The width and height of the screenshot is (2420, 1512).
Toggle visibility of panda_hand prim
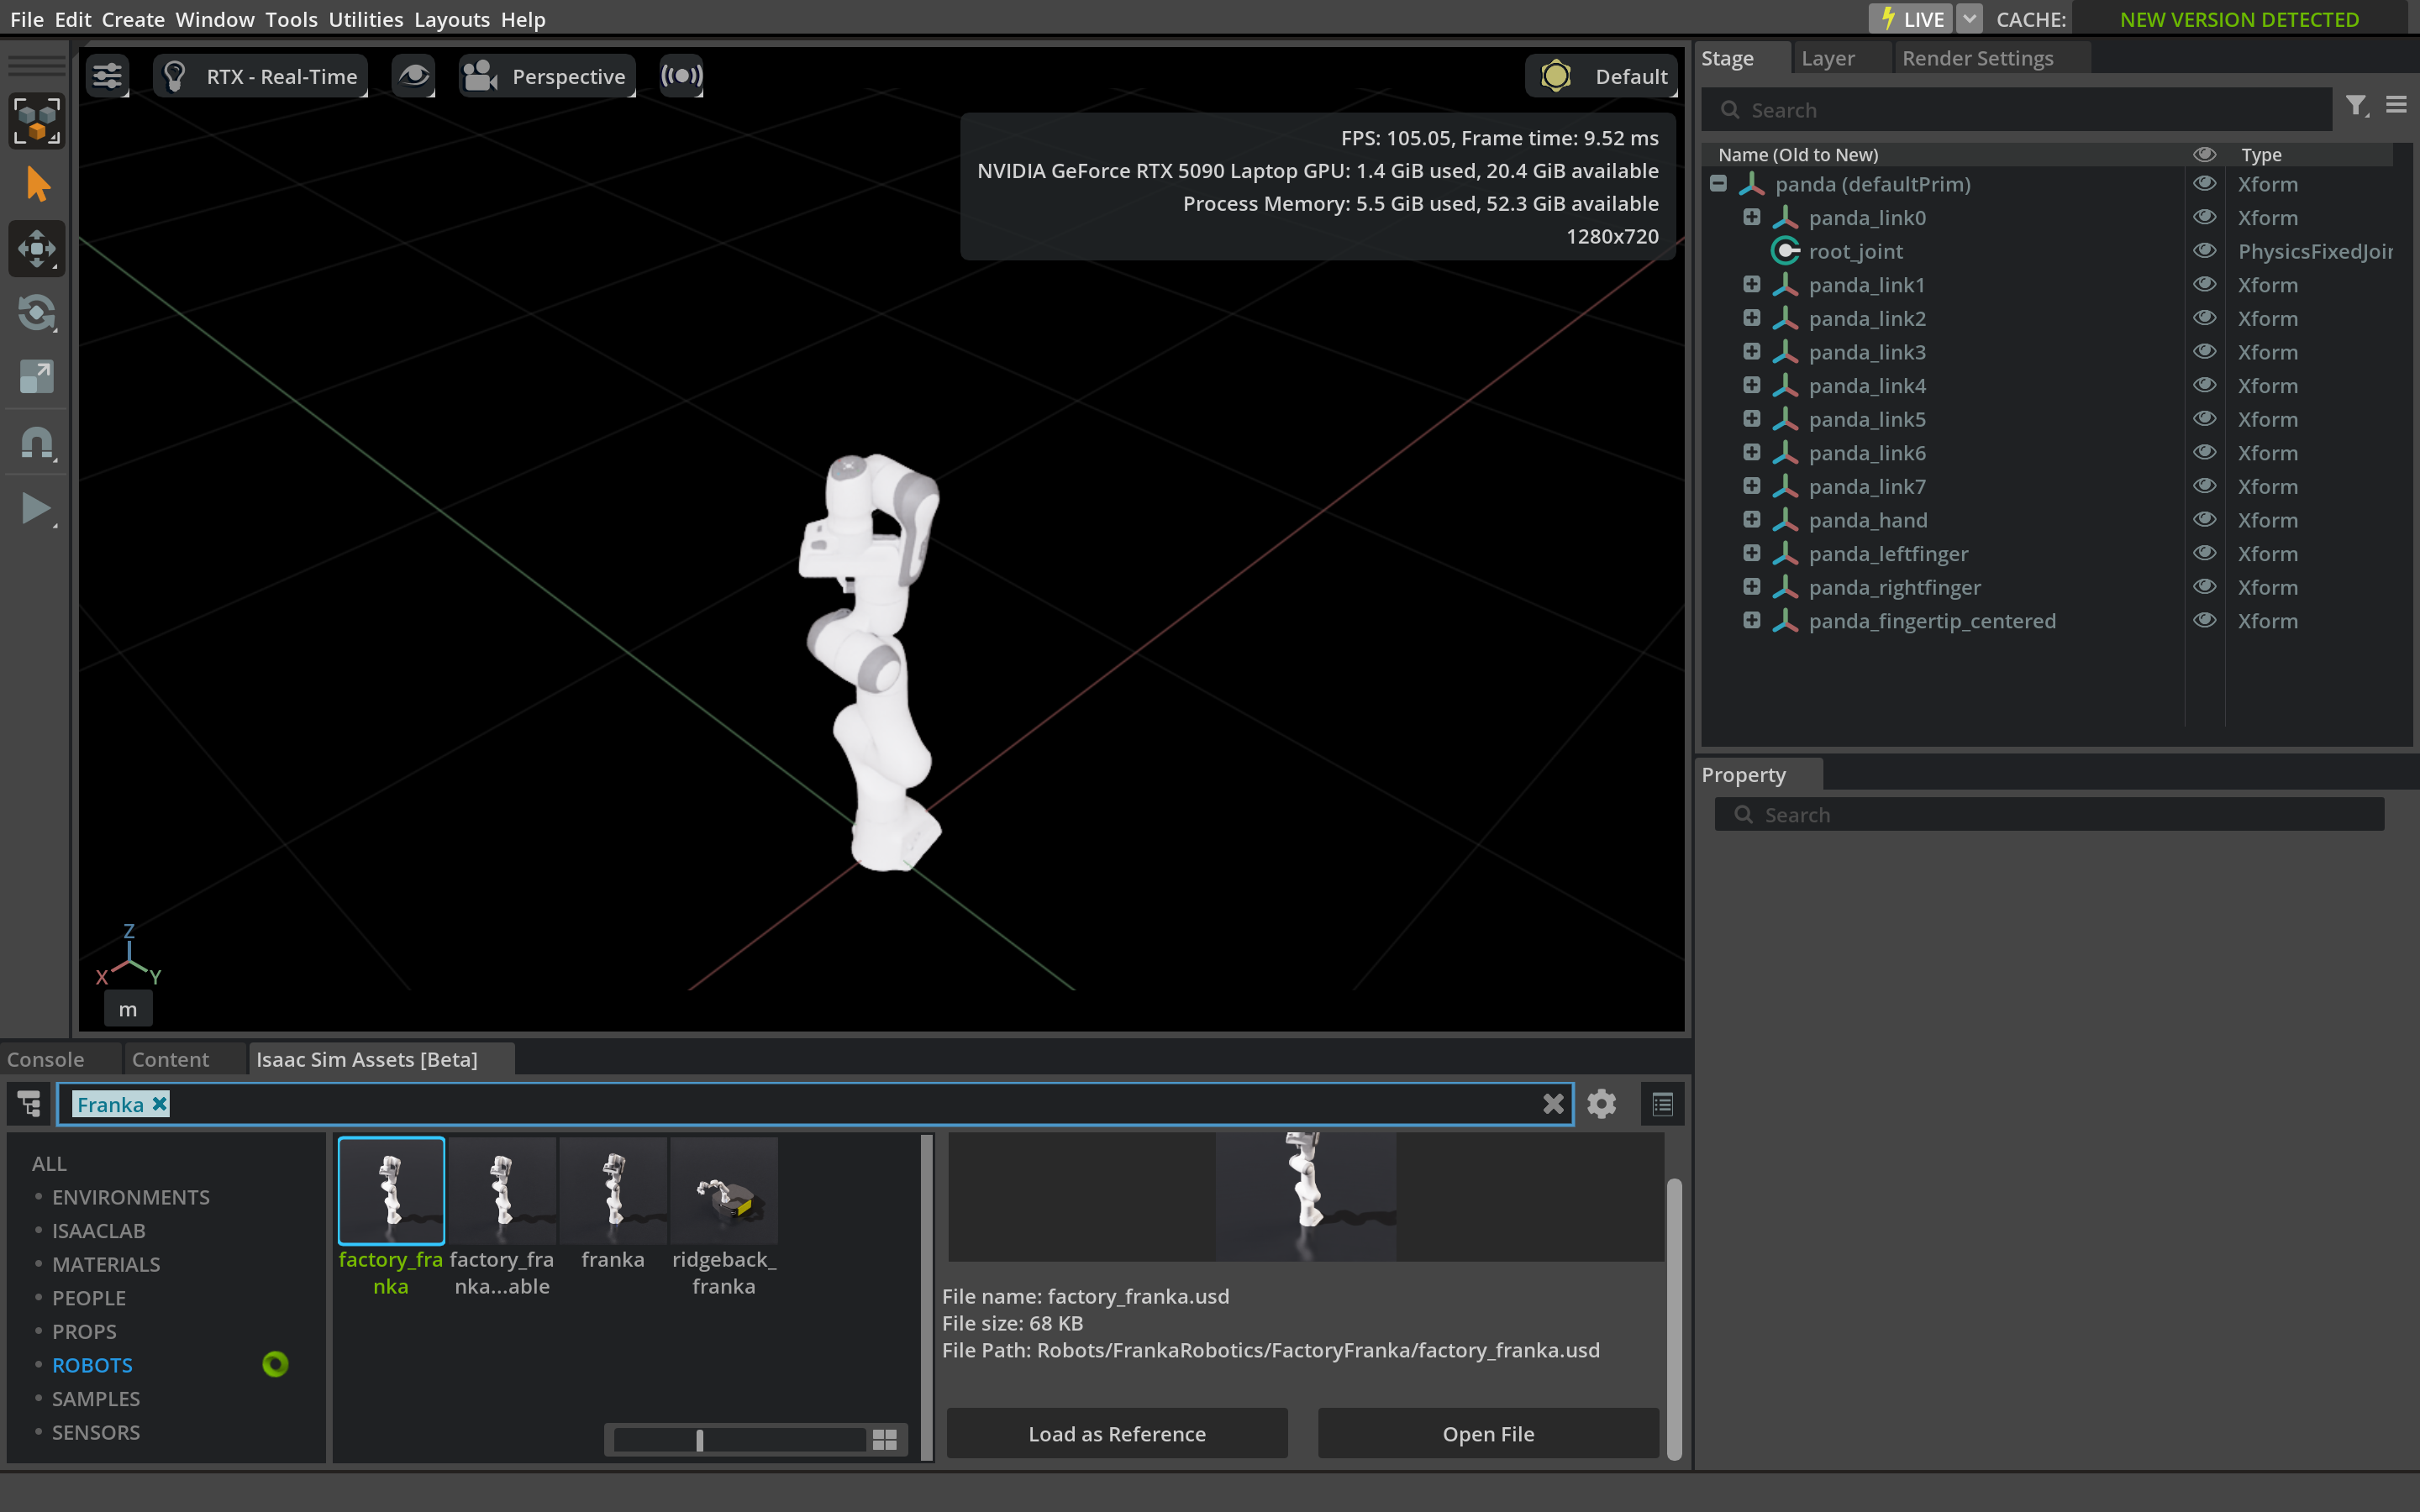pos(2204,520)
